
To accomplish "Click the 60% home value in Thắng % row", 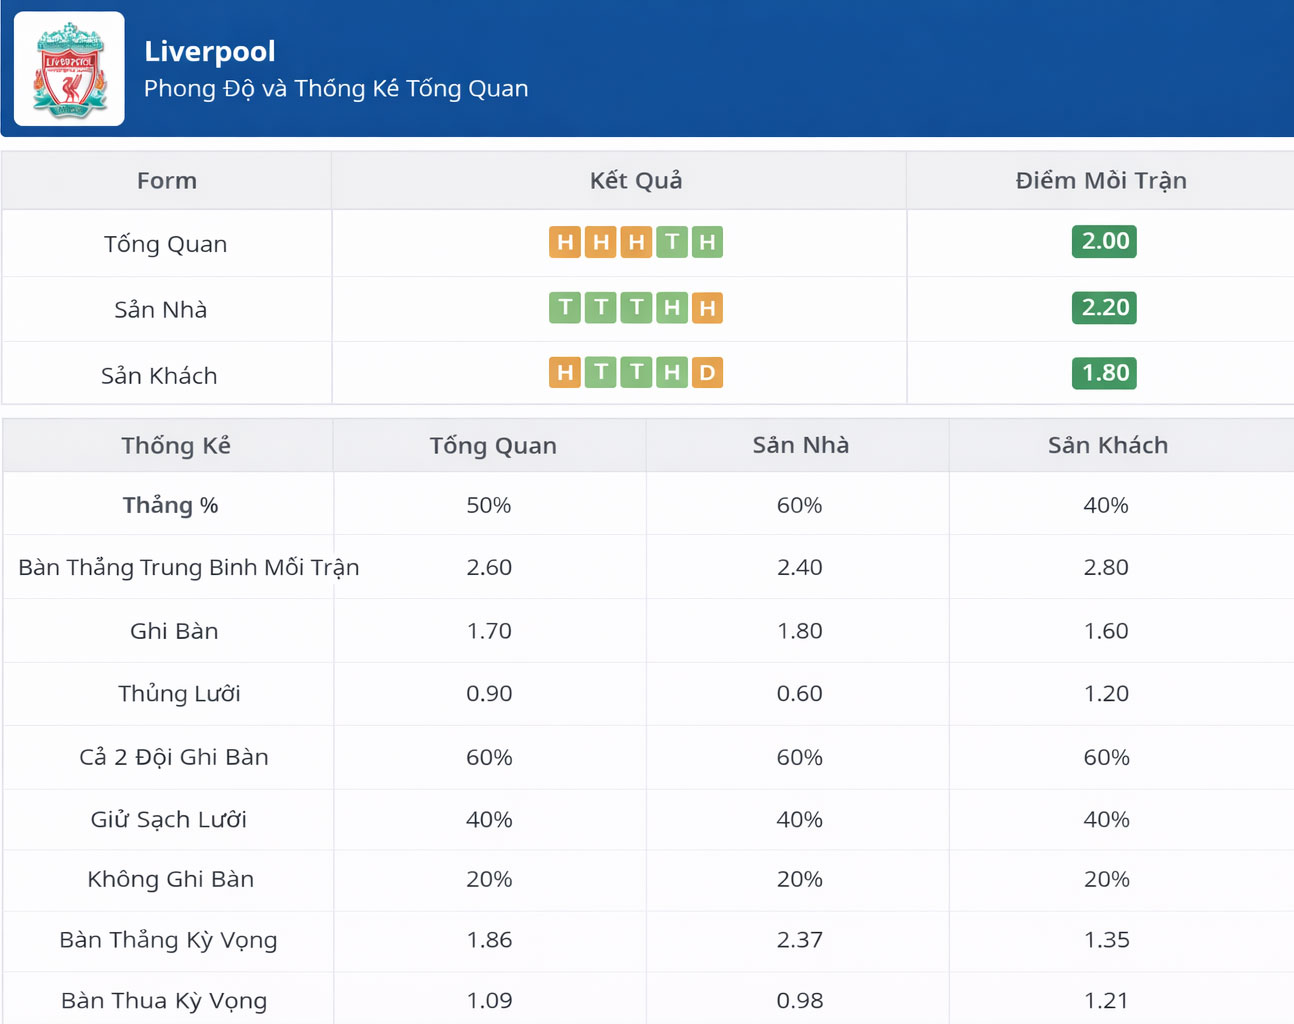I will tap(800, 506).
